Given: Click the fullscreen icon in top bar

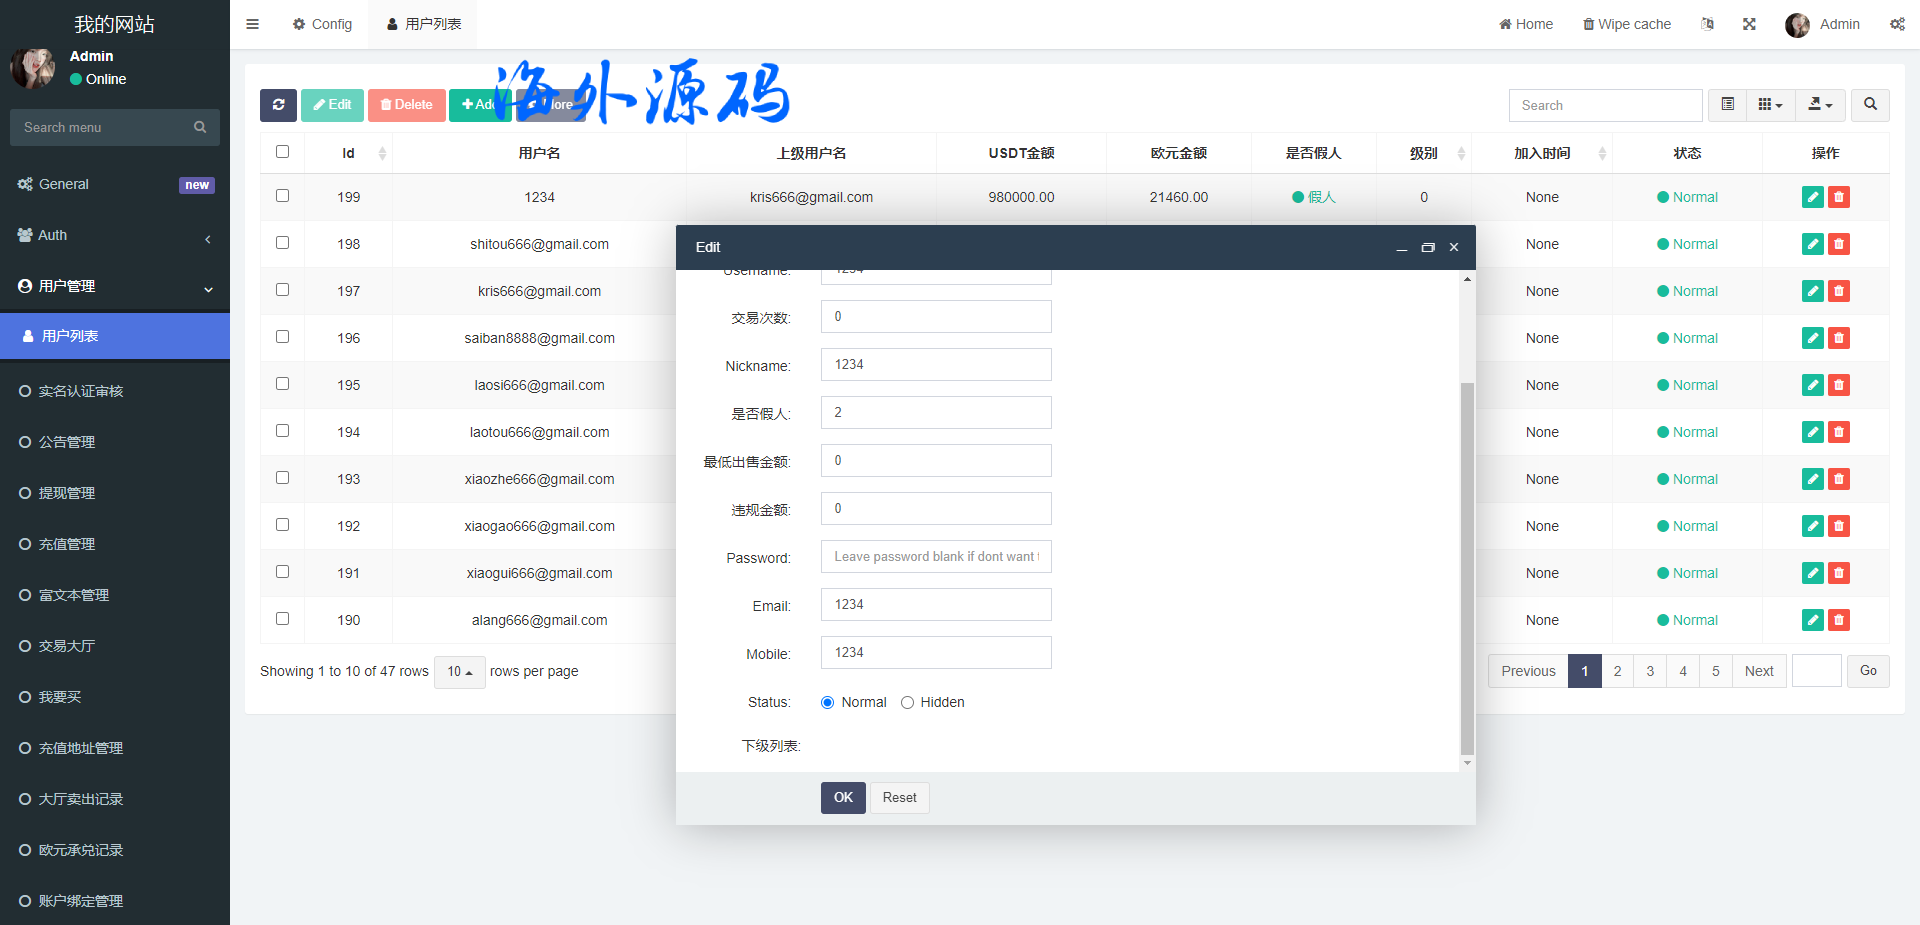Looking at the screenshot, I should coord(1749,24).
